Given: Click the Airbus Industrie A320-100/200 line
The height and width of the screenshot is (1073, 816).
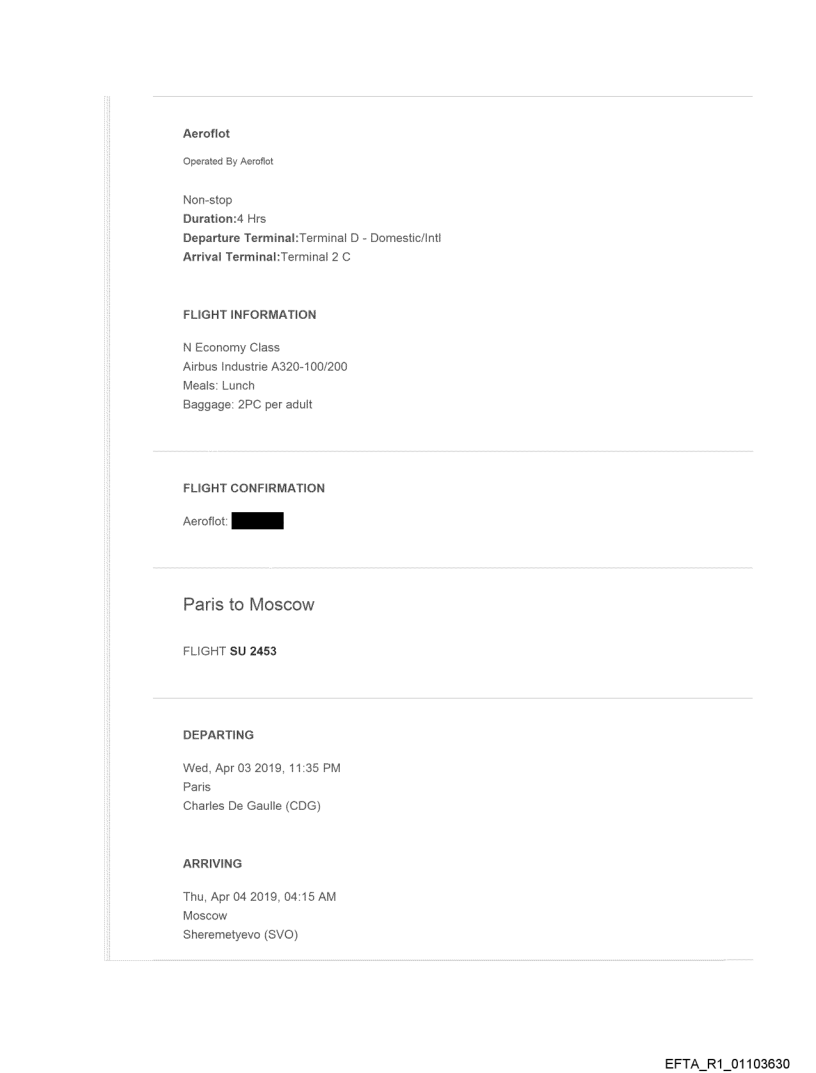Looking at the screenshot, I should point(265,367).
